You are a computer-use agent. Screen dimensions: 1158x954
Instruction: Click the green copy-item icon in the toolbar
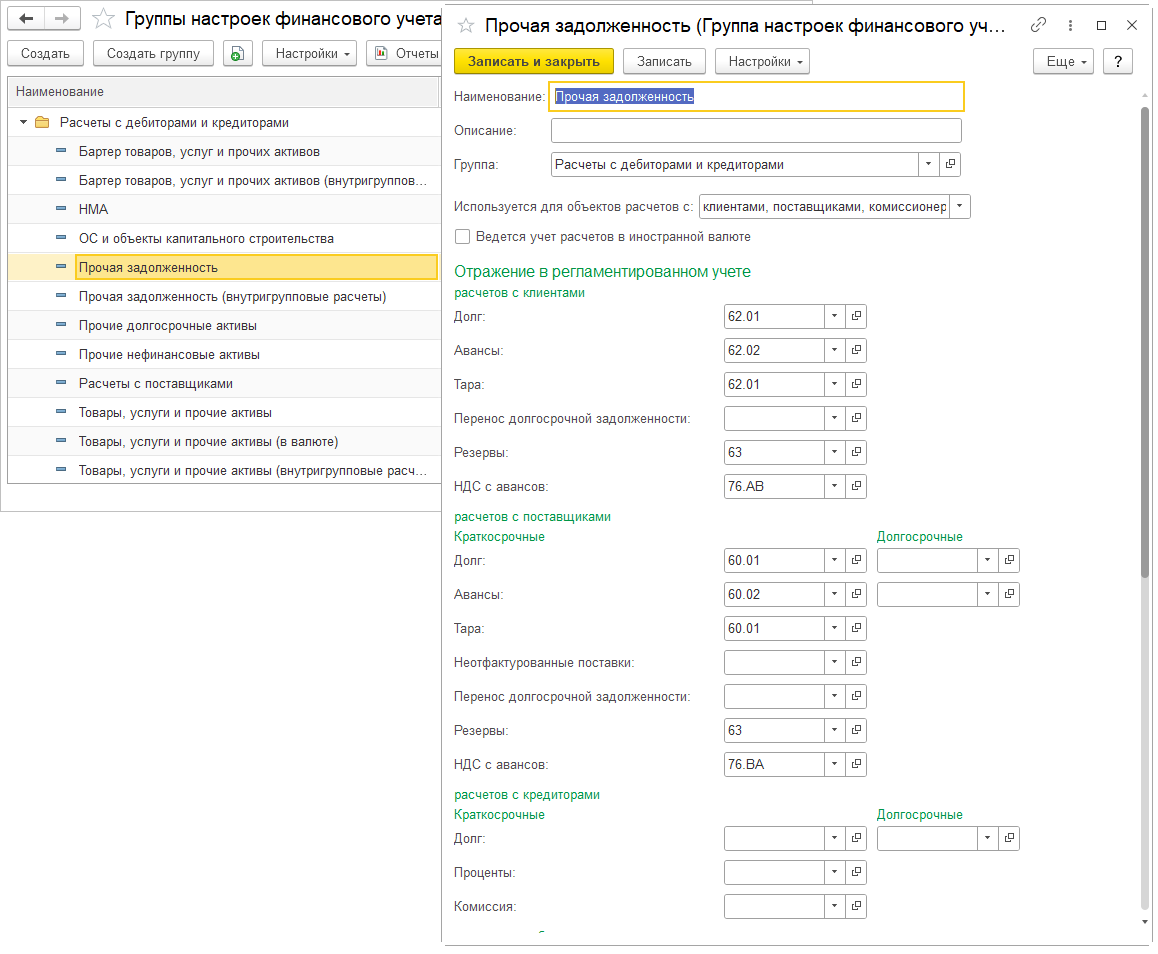point(237,54)
